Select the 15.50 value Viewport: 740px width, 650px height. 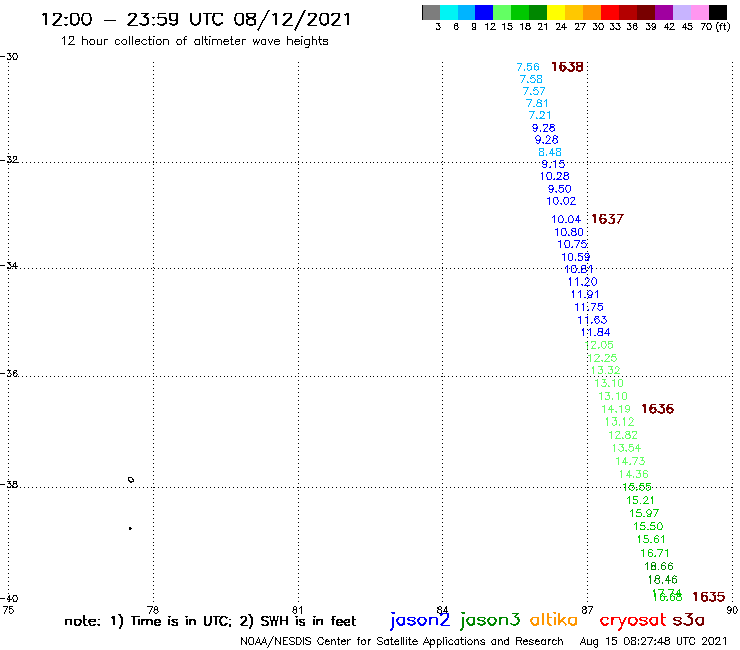[x=648, y=526]
